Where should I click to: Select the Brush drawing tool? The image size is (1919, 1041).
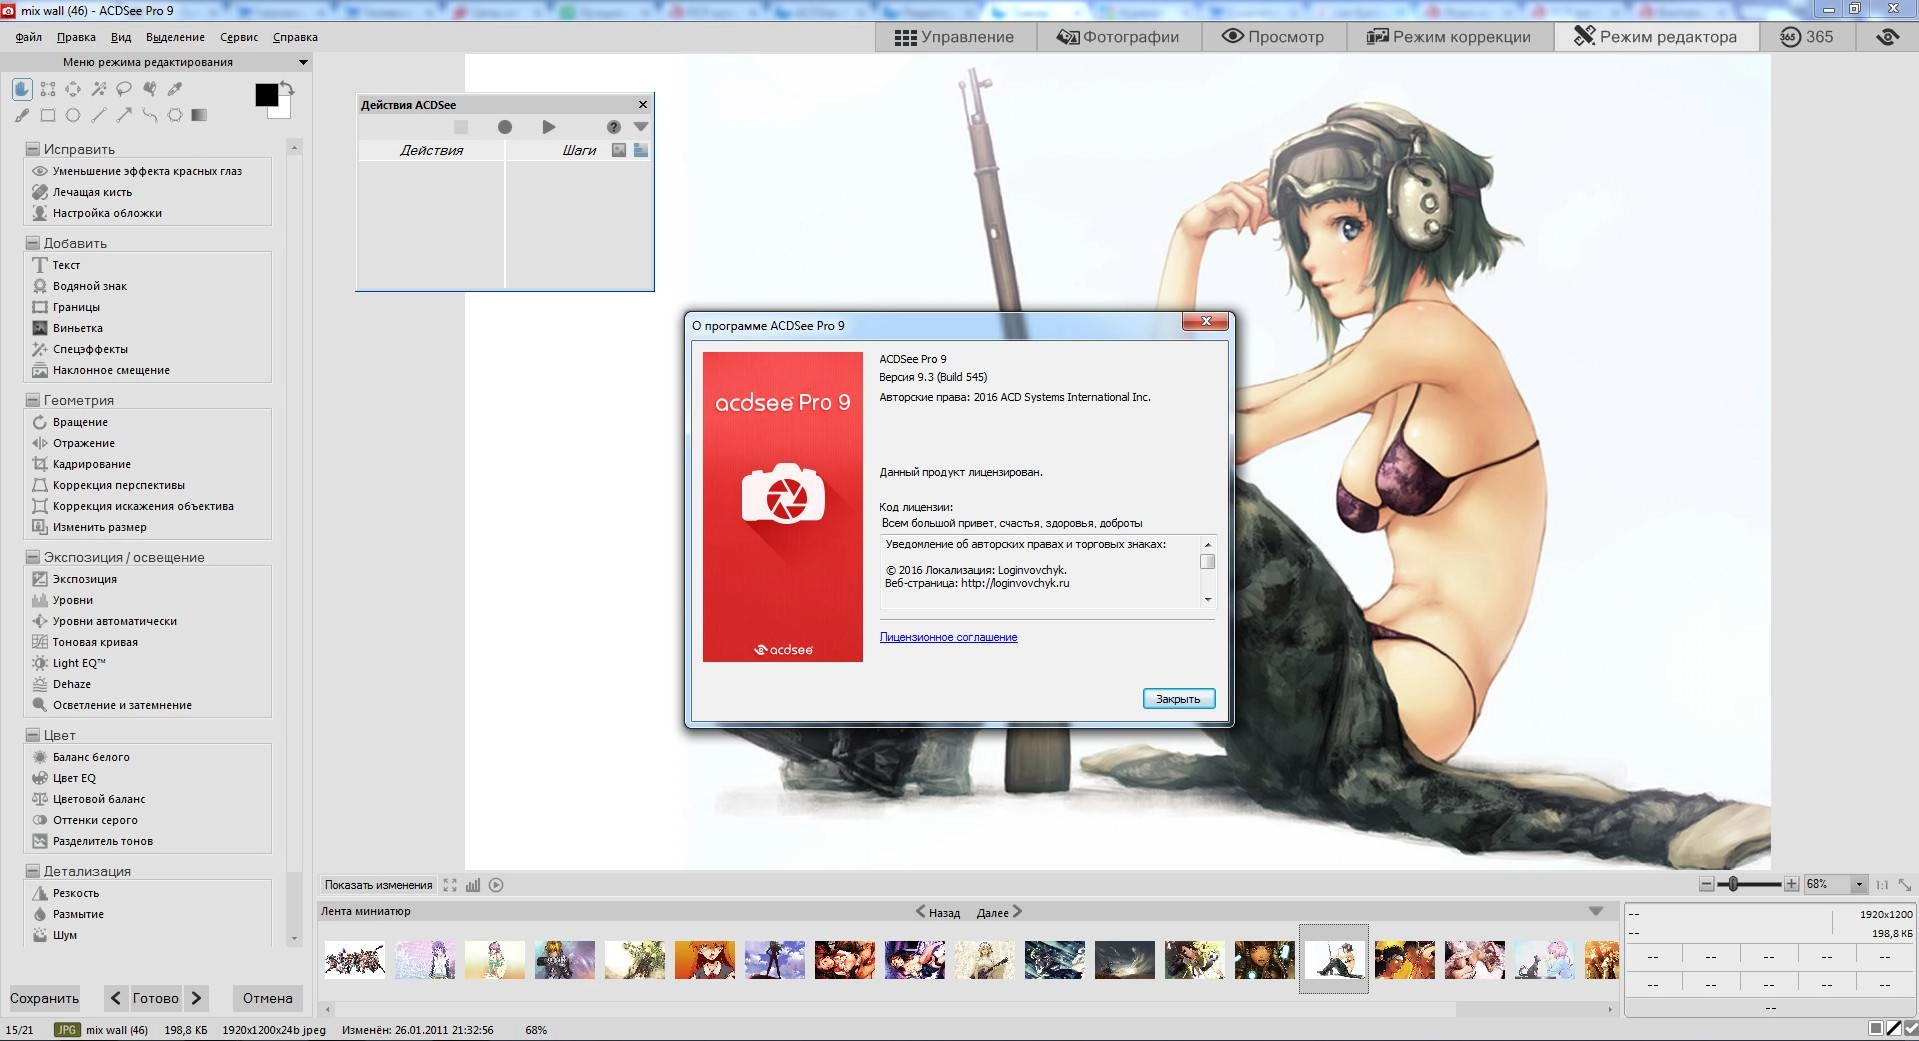coord(22,115)
